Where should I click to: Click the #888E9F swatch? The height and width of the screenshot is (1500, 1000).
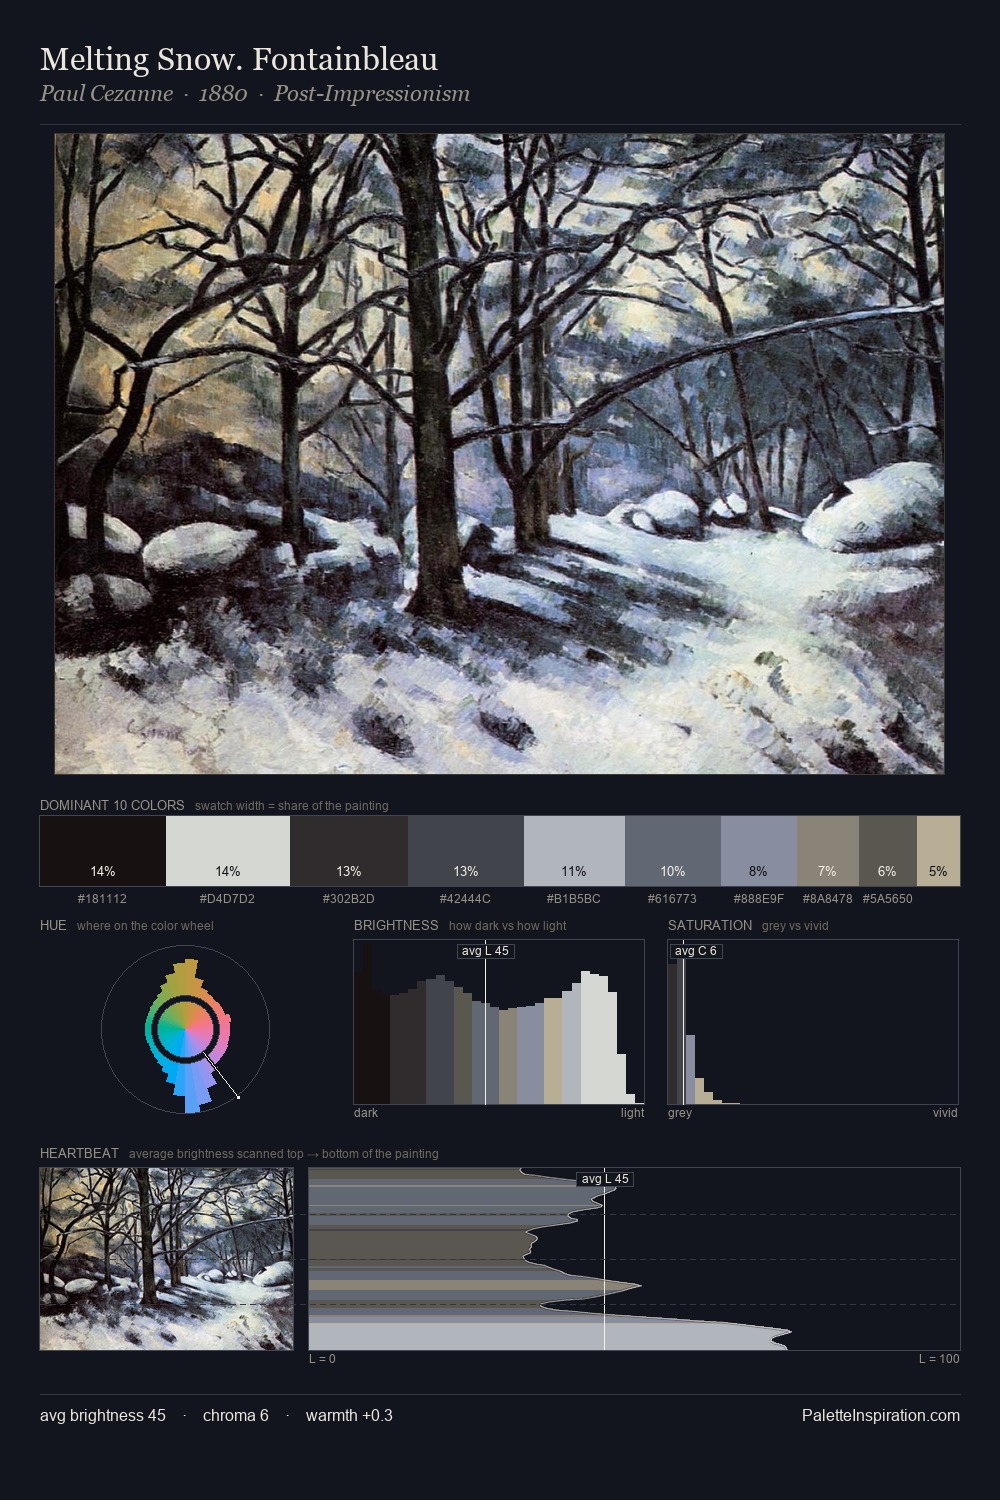(759, 851)
